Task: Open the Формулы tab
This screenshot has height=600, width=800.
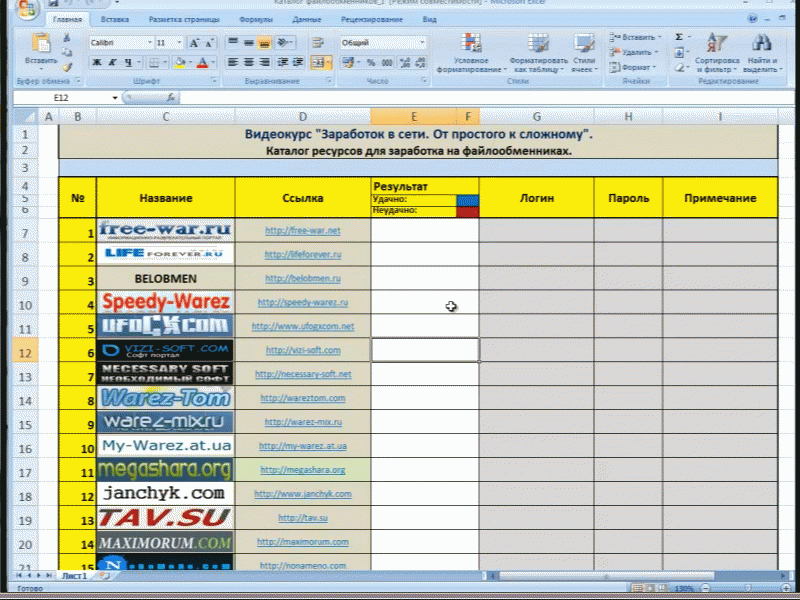Action: coord(256,19)
